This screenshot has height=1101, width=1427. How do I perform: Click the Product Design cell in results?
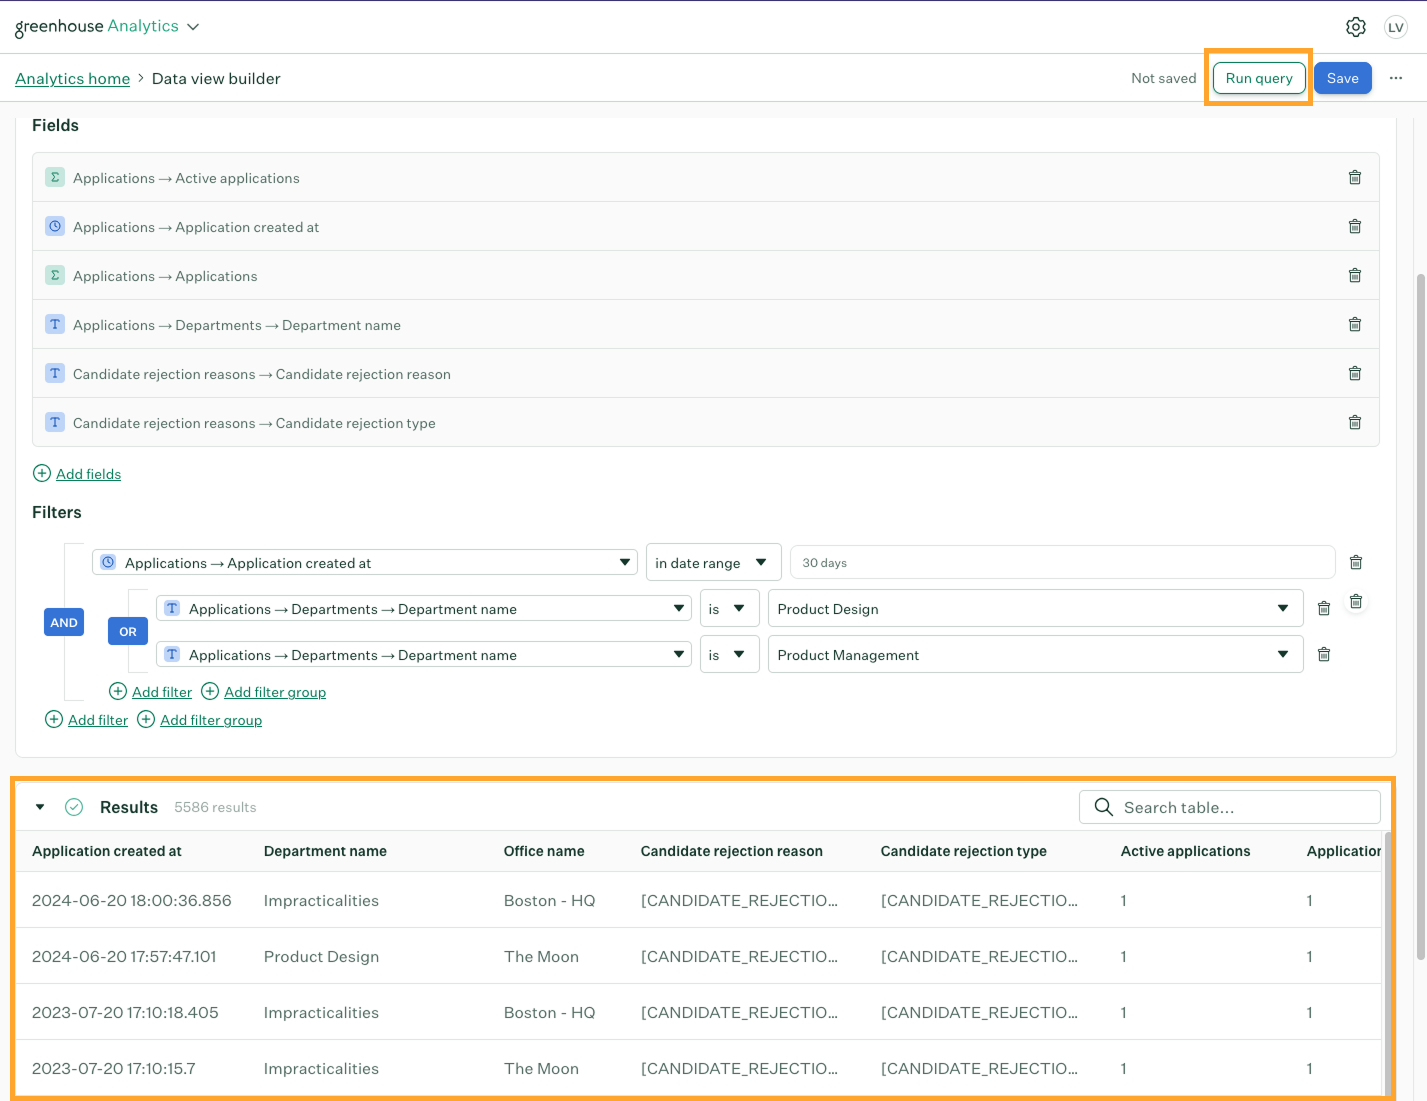tap(321, 956)
